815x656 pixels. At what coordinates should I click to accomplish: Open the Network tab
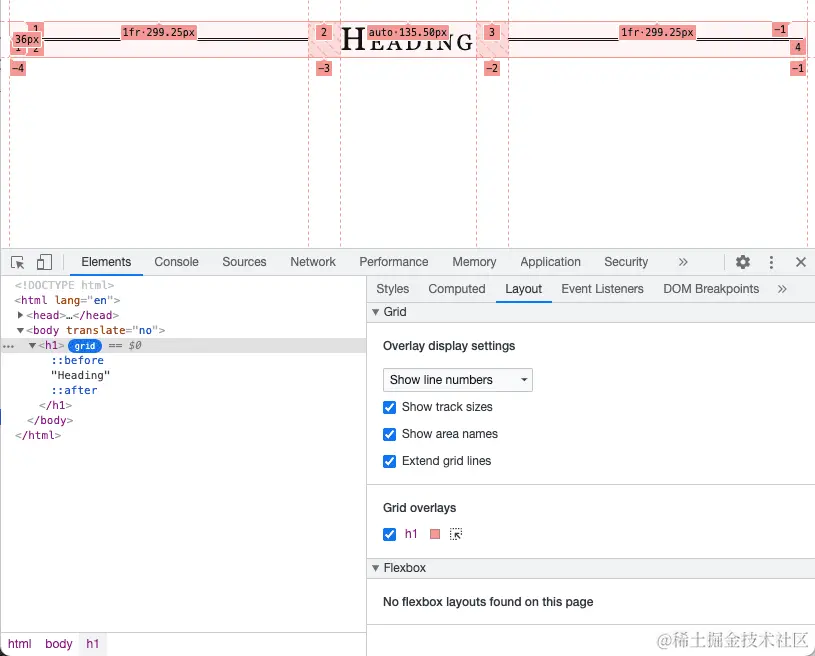[x=313, y=262]
